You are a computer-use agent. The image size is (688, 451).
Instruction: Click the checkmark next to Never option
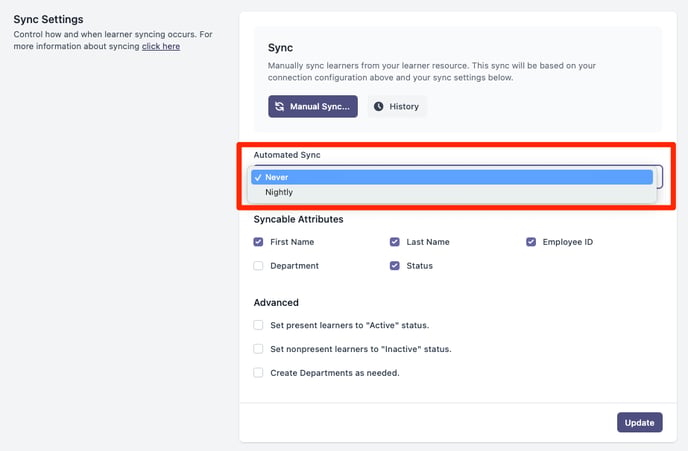pyautogui.click(x=258, y=177)
